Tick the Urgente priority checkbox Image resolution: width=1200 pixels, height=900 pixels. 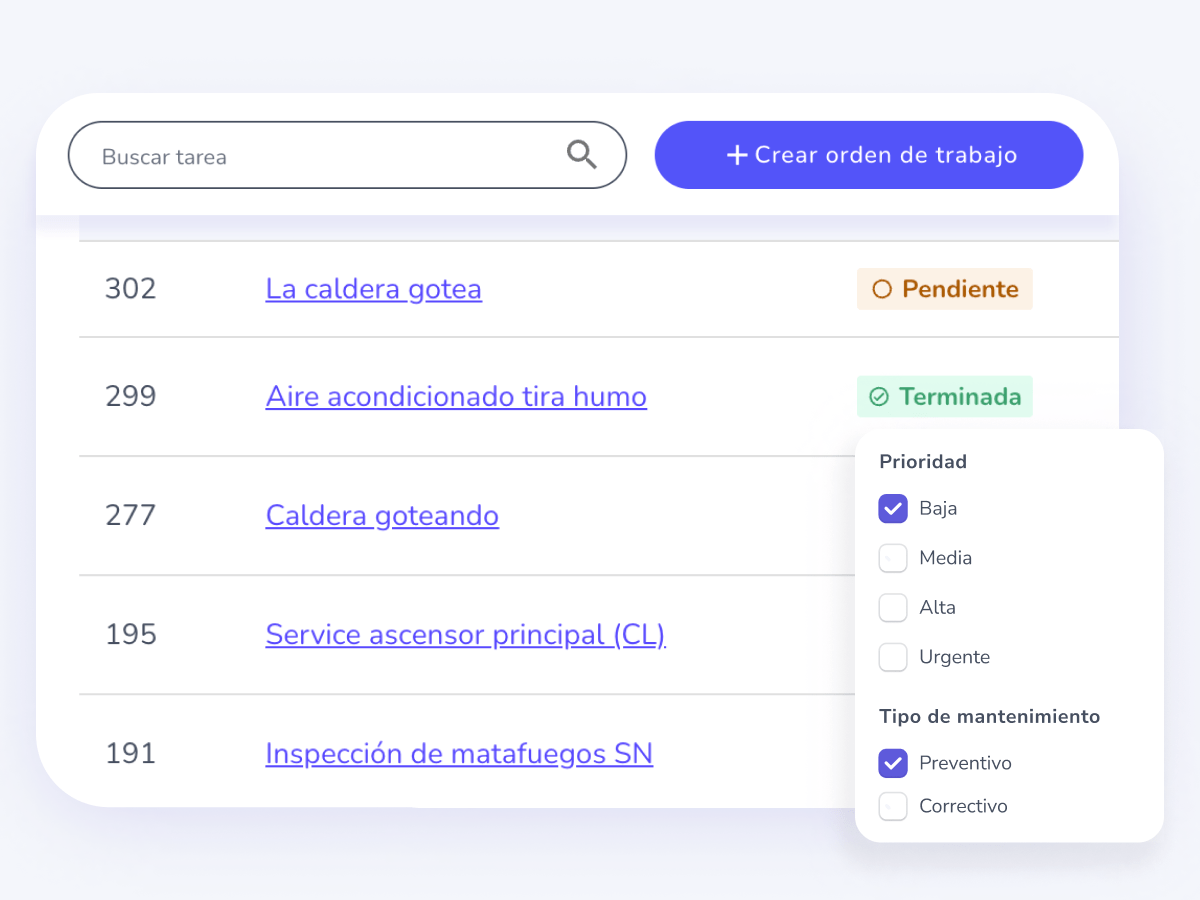tap(893, 658)
